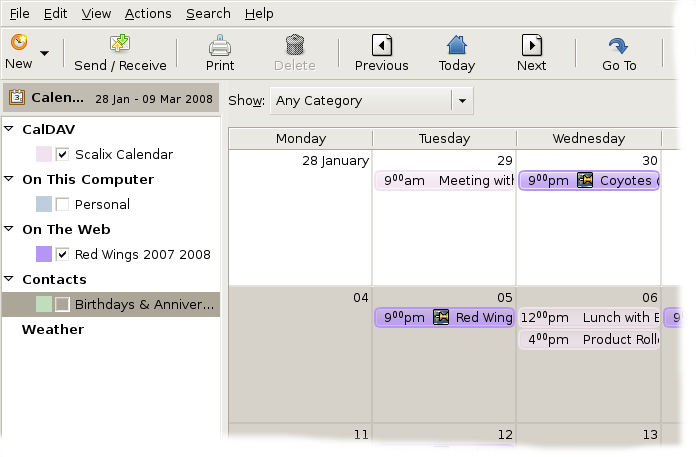Screen dimensions: 696x457
Task: Go to Today using home icon
Action: tap(456, 44)
